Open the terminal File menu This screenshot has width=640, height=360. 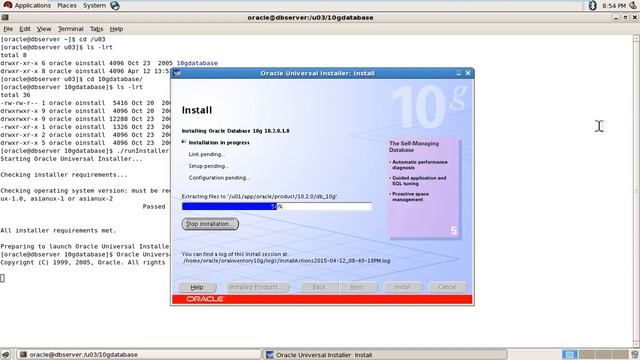point(8,29)
